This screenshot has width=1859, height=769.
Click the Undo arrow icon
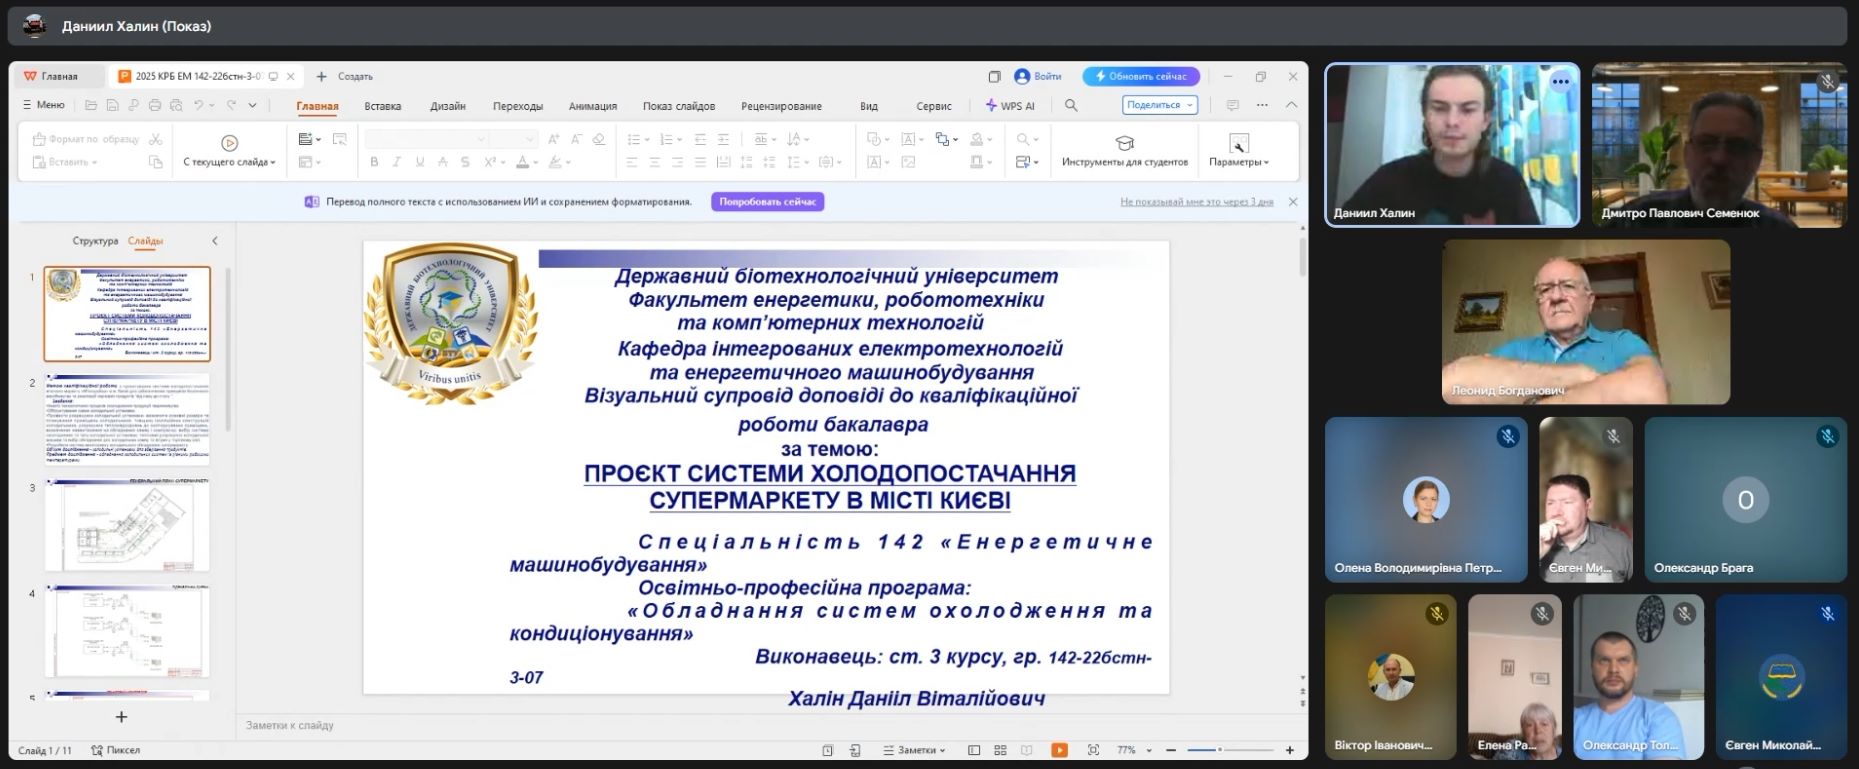[x=199, y=105]
